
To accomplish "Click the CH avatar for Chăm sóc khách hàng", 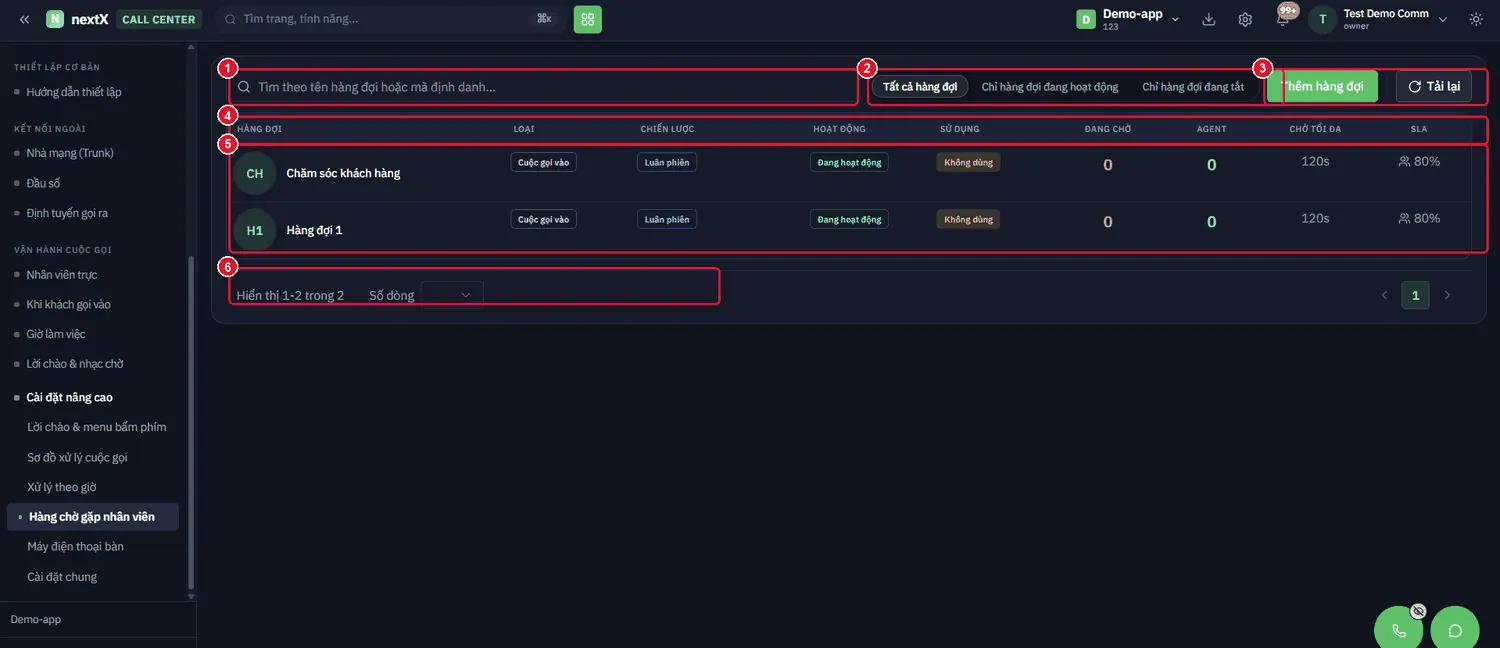I will (255, 173).
